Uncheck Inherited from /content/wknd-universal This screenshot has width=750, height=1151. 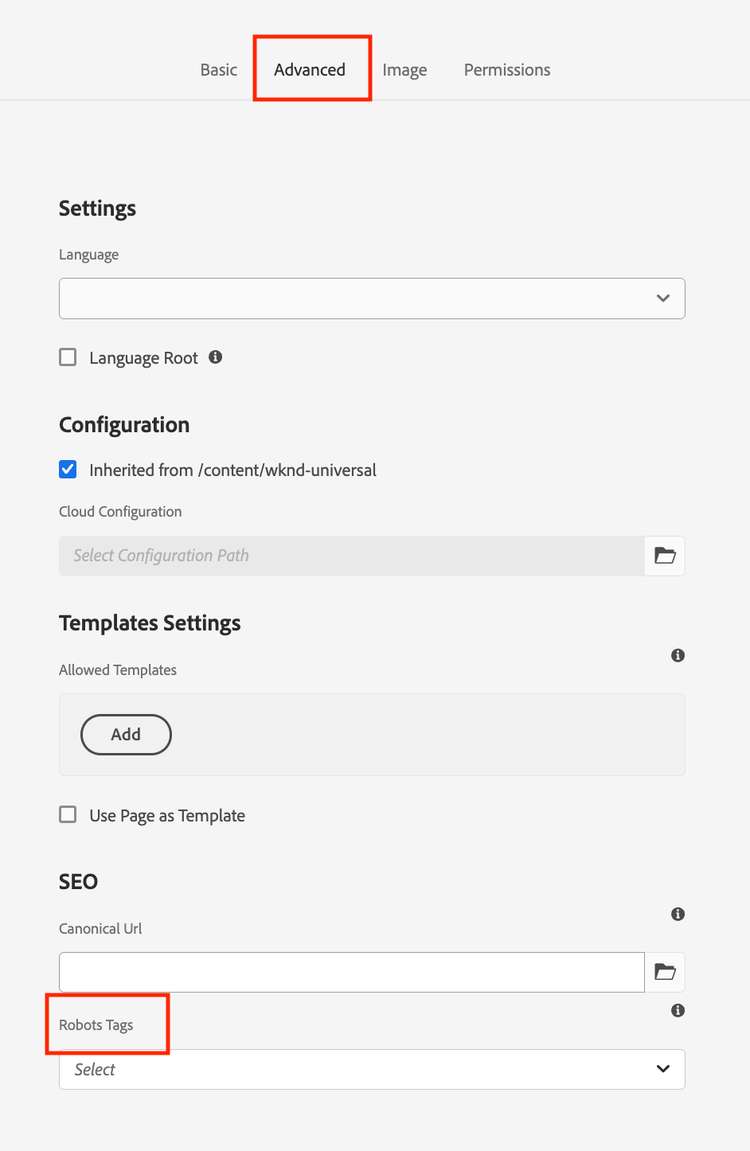pyautogui.click(x=68, y=469)
